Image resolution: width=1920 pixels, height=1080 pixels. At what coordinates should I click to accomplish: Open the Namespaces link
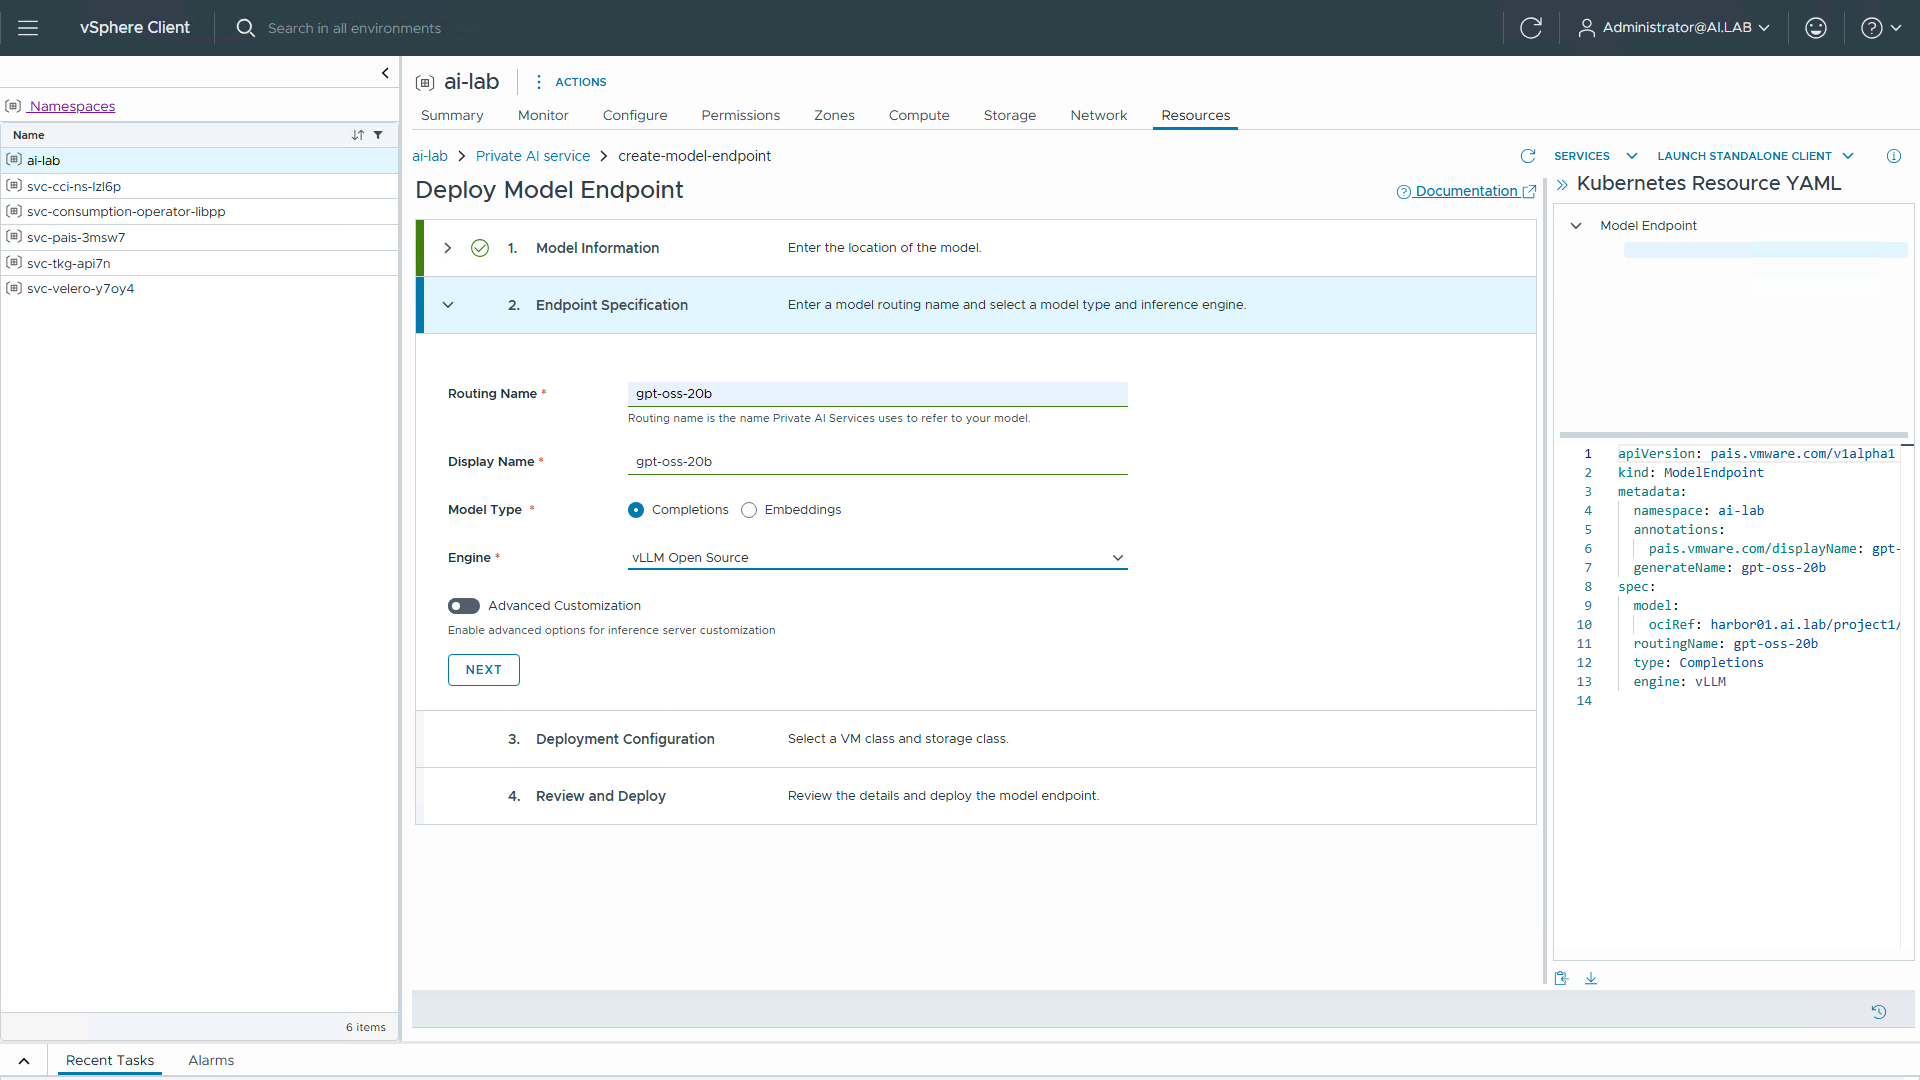point(72,106)
